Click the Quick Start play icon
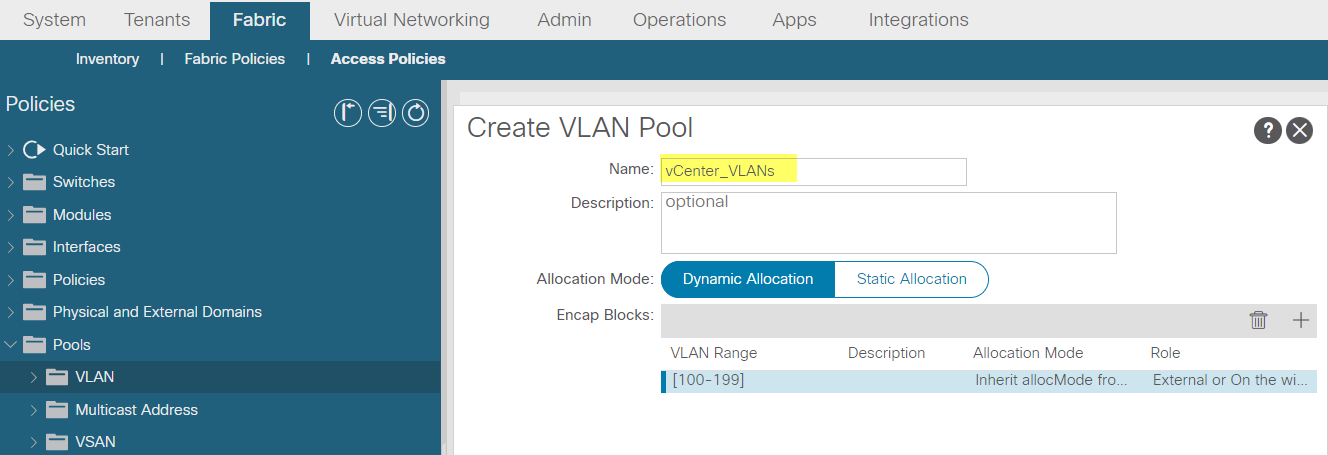Screen dimensions: 1328x455 click(x=34, y=150)
